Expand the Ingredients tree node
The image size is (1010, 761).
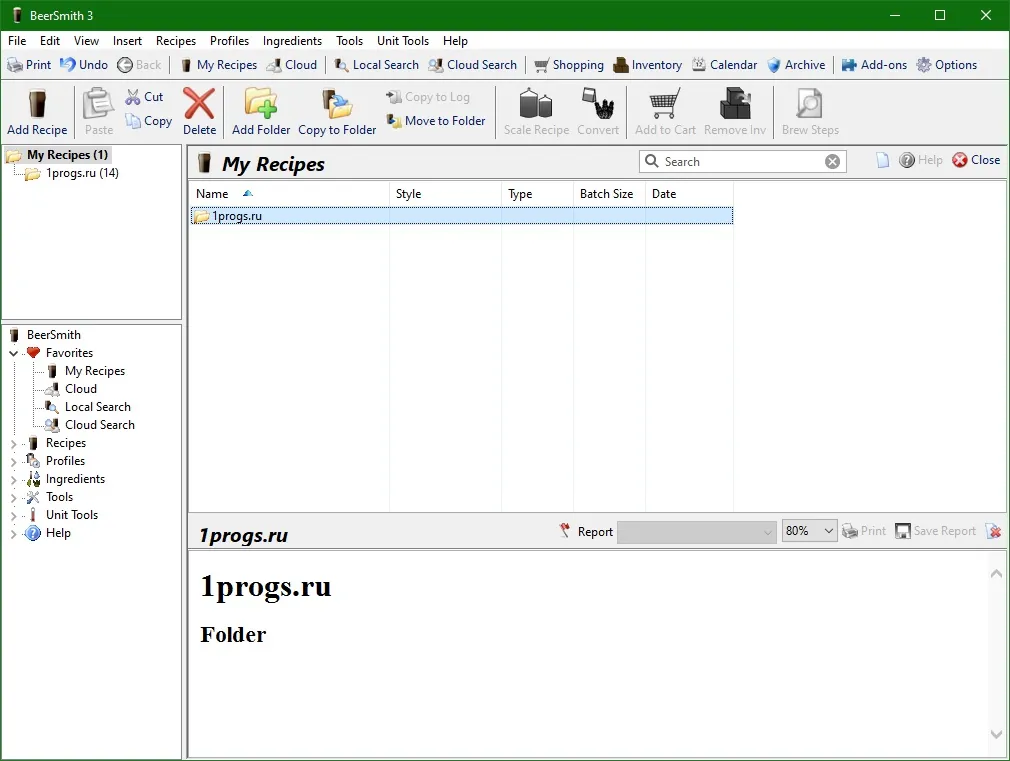coord(14,479)
